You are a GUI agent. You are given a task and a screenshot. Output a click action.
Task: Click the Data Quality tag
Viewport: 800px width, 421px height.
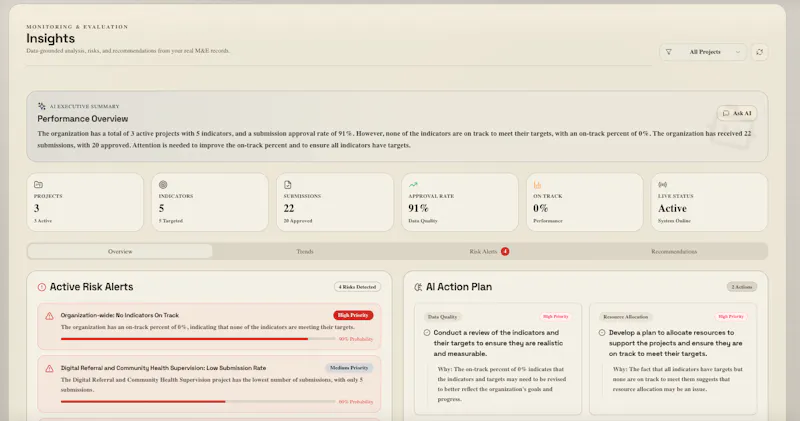pos(442,317)
